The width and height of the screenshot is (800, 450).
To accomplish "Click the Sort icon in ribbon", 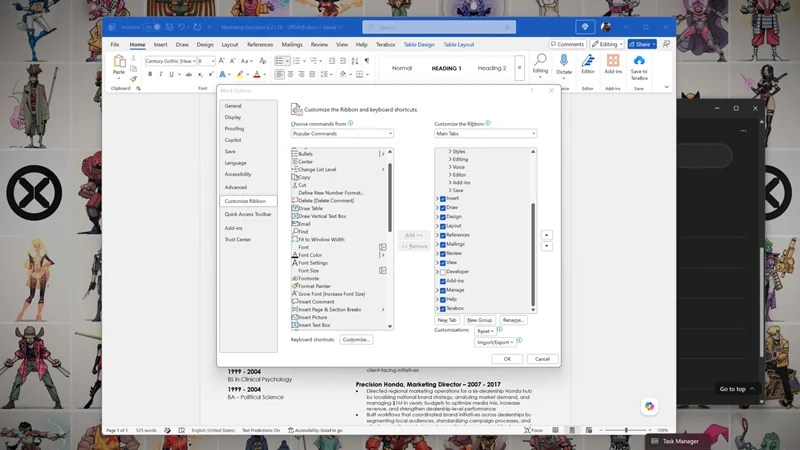I will pos(355,61).
